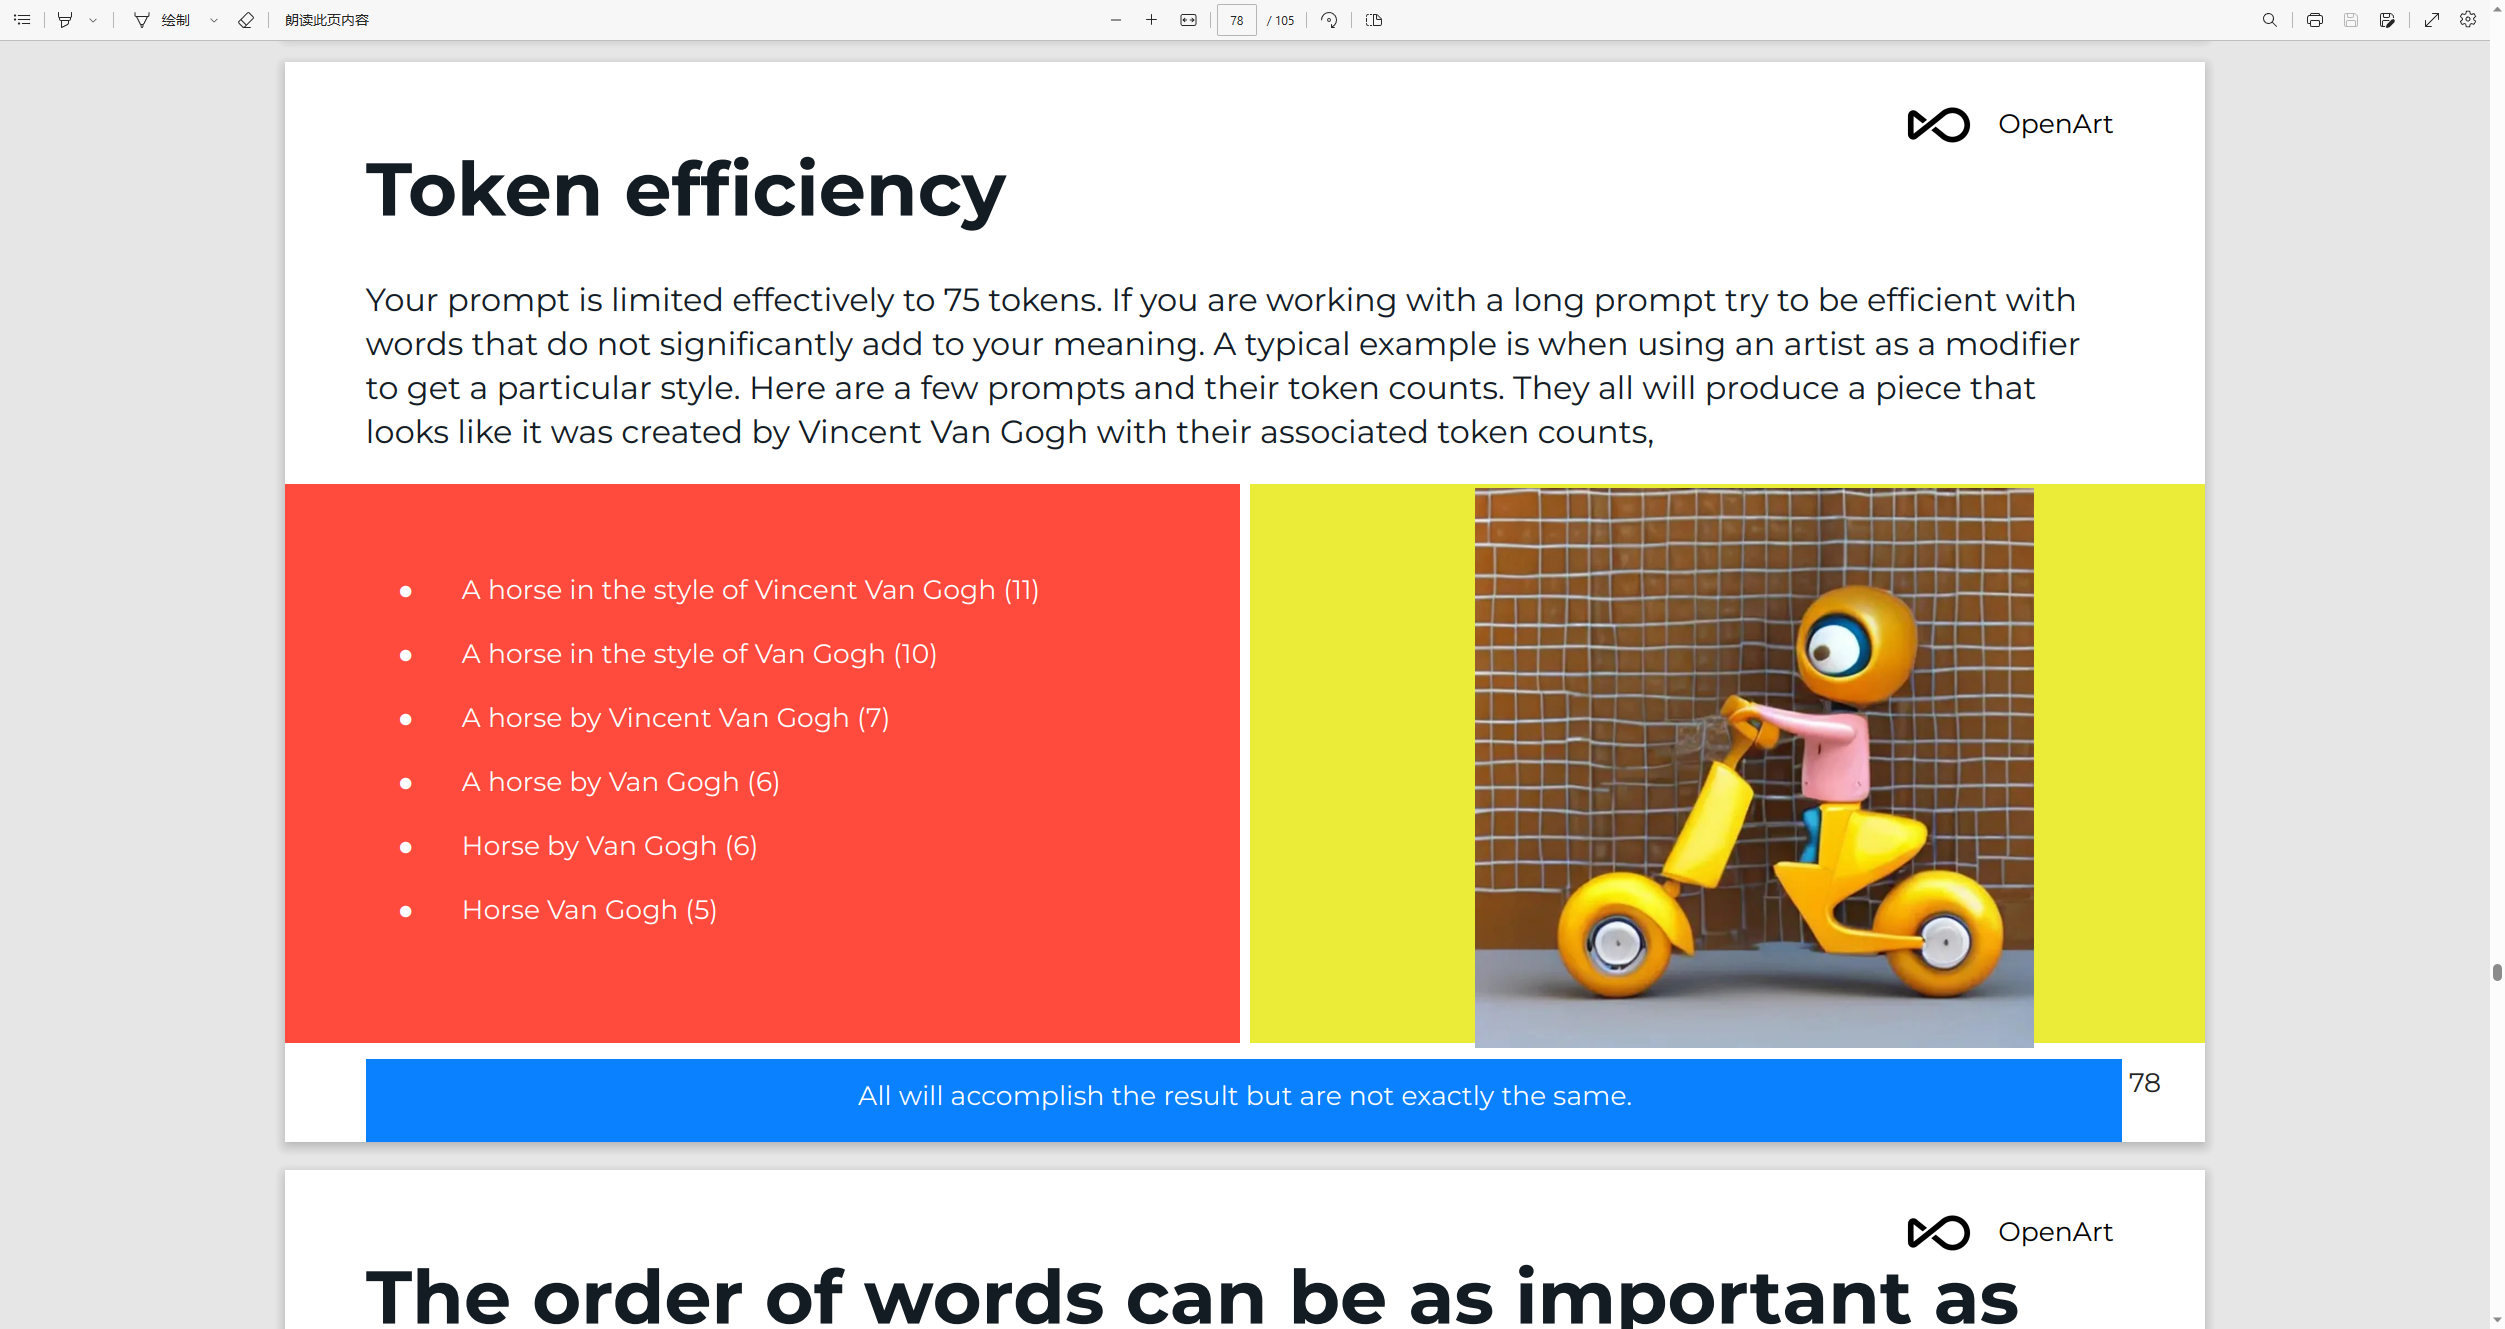Toggle fit to width view
The height and width of the screenshot is (1329, 2505).
pos(1188,20)
